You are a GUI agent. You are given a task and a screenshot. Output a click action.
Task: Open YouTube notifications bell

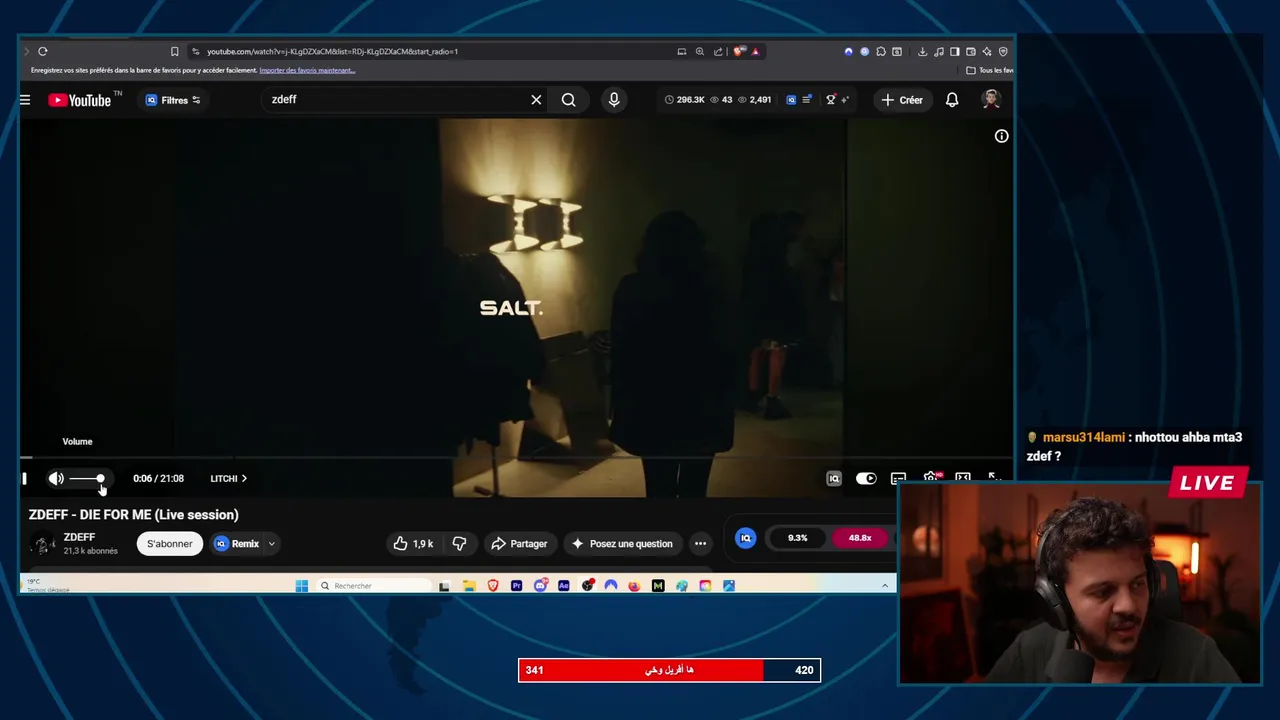pos(952,100)
